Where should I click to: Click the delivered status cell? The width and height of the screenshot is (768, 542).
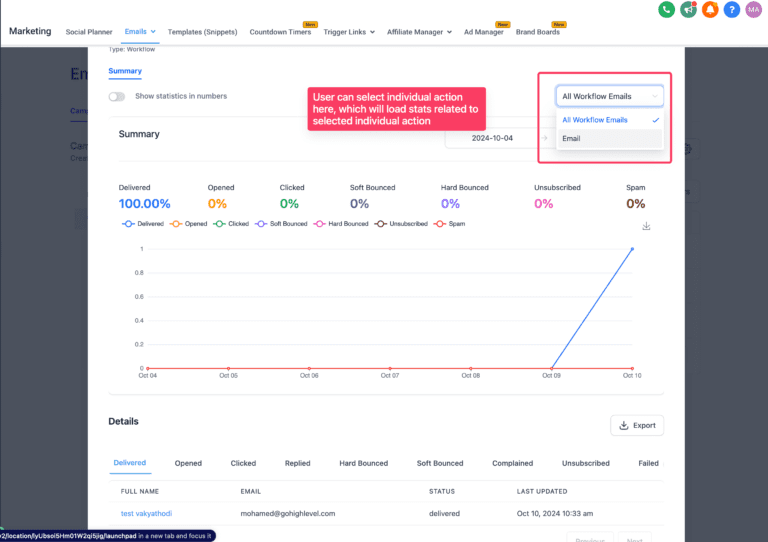(x=444, y=514)
